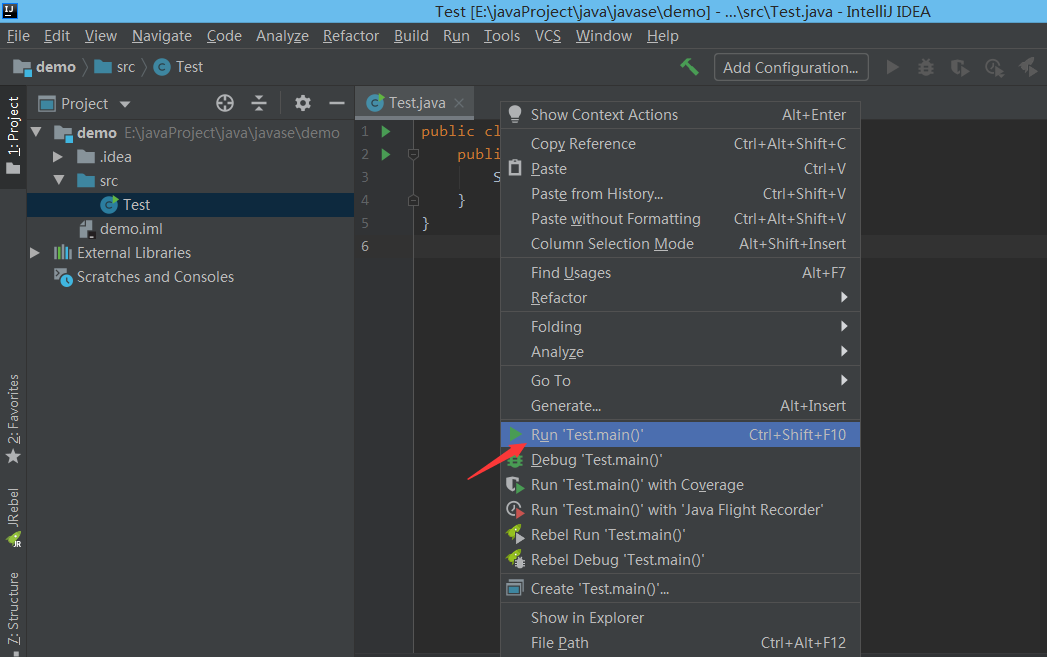Open the Folding submenu

[680, 326]
